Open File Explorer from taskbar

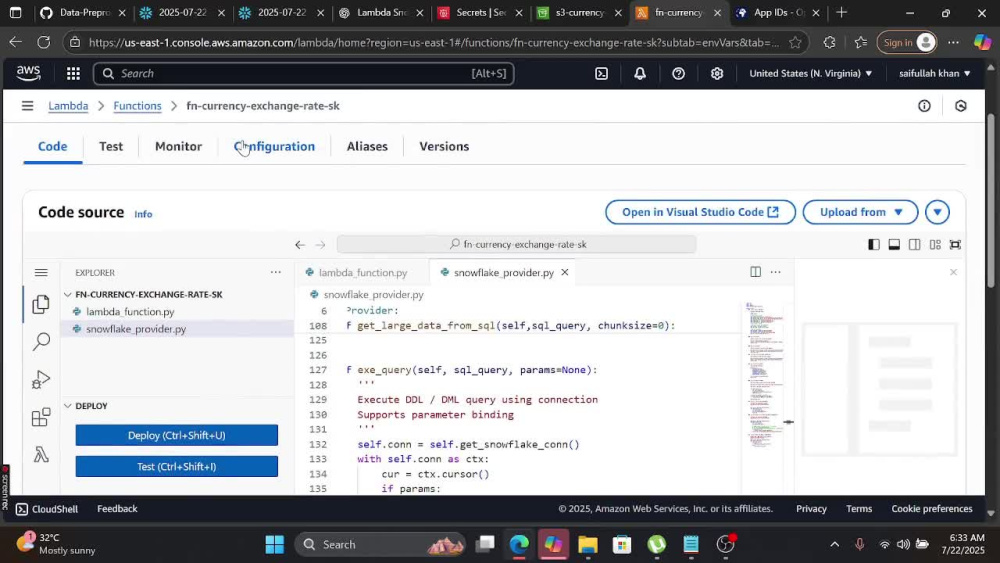click(x=587, y=545)
